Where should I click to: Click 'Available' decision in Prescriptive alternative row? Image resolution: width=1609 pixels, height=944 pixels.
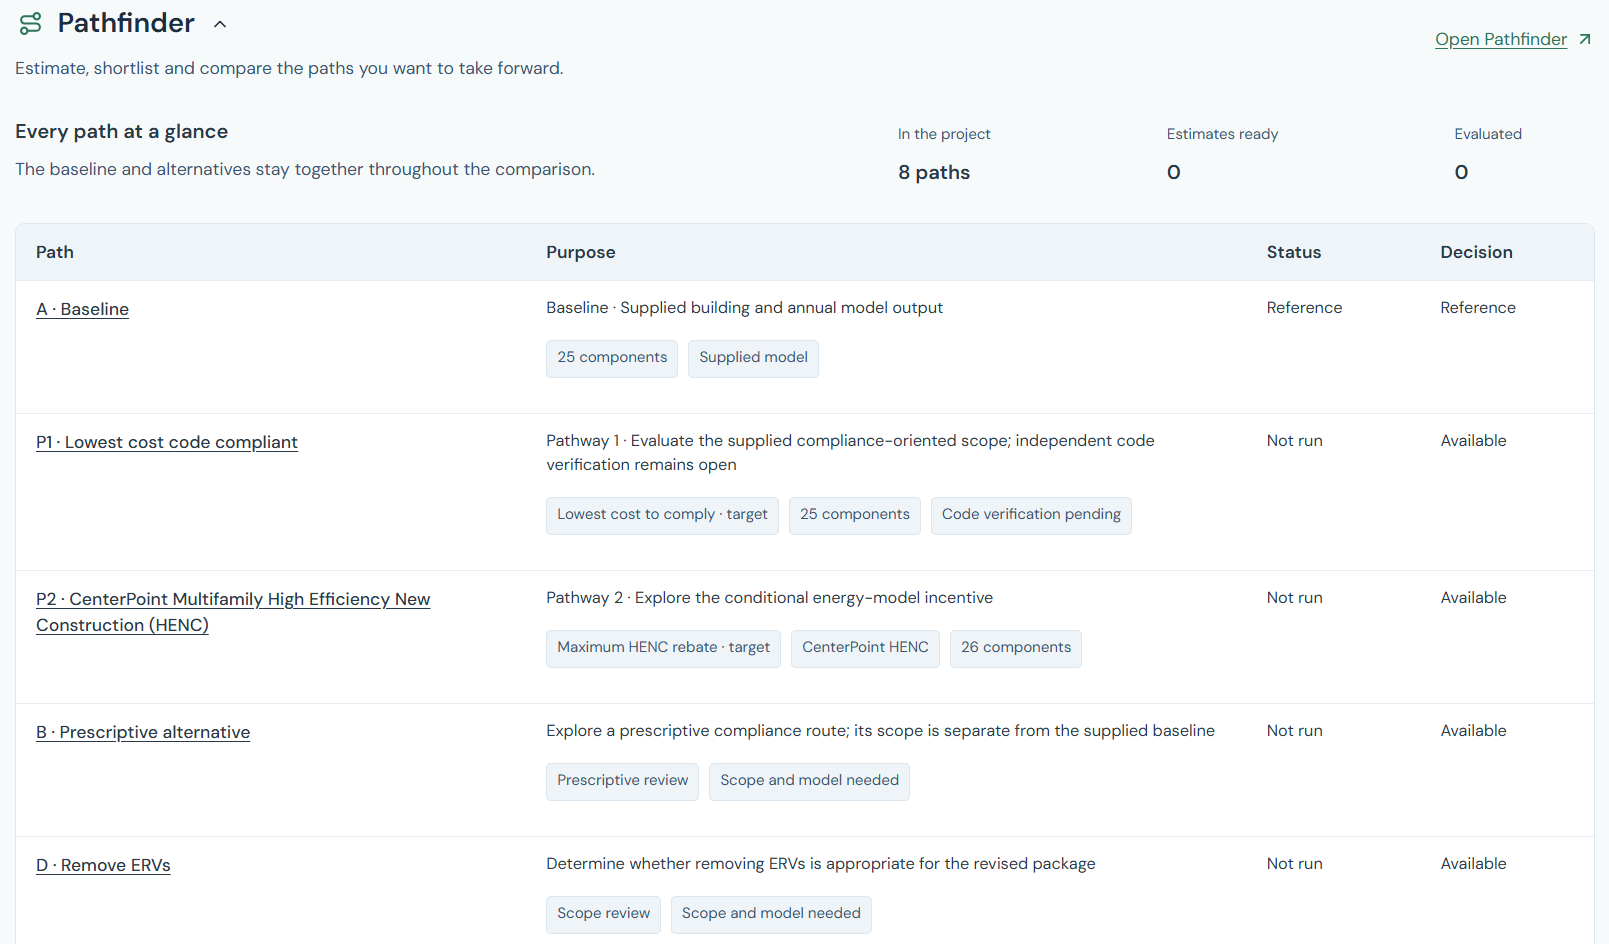pos(1474,731)
